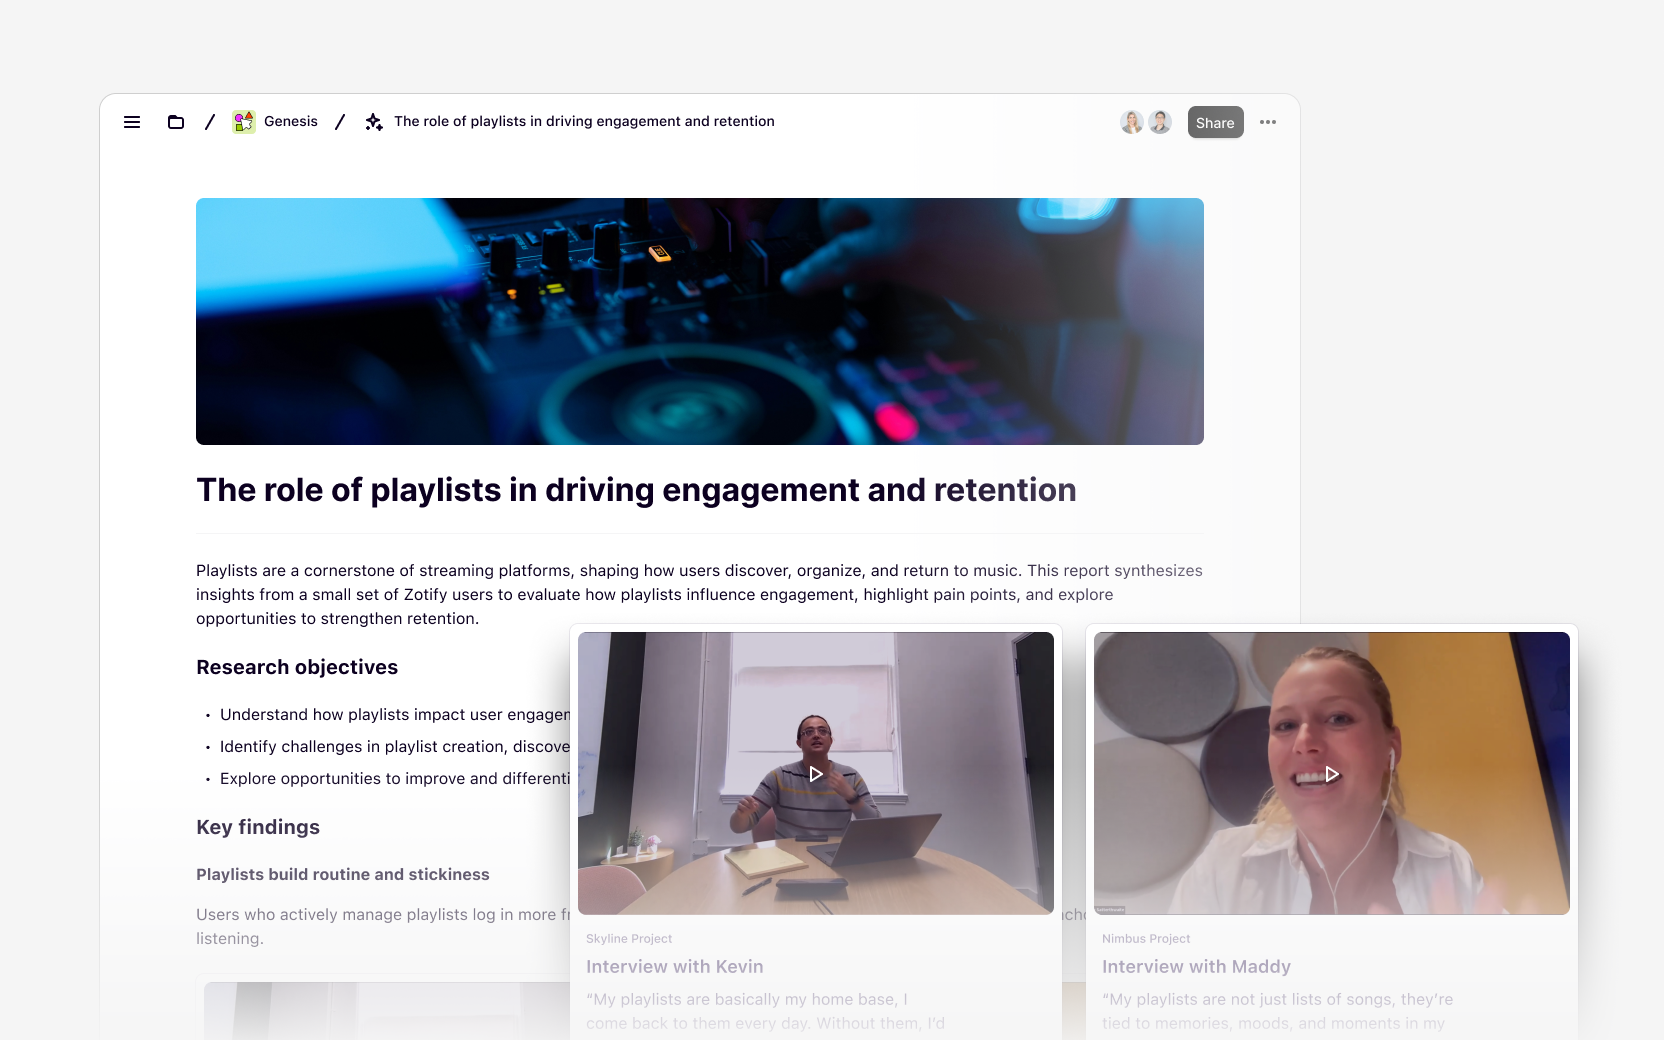Click the Key findings heading
1664x1040 pixels.
(258, 827)
